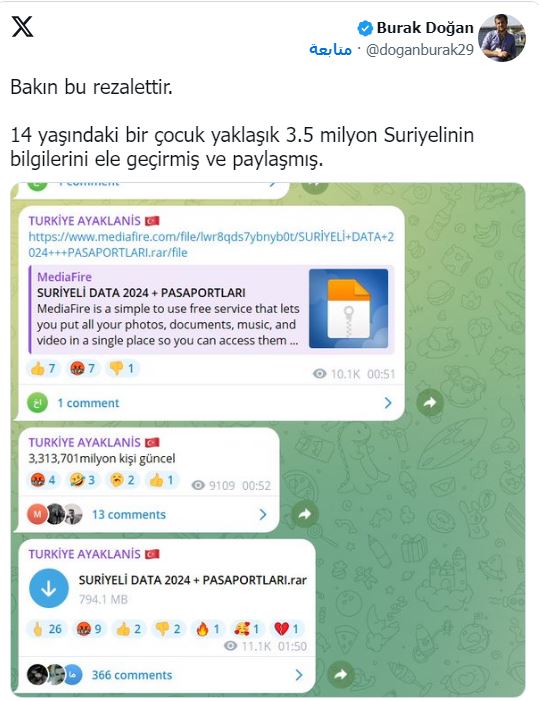Screen dimensions: 539x701
Task: Click the MediaFire zip file thumbnail
Action: [348, 308]
